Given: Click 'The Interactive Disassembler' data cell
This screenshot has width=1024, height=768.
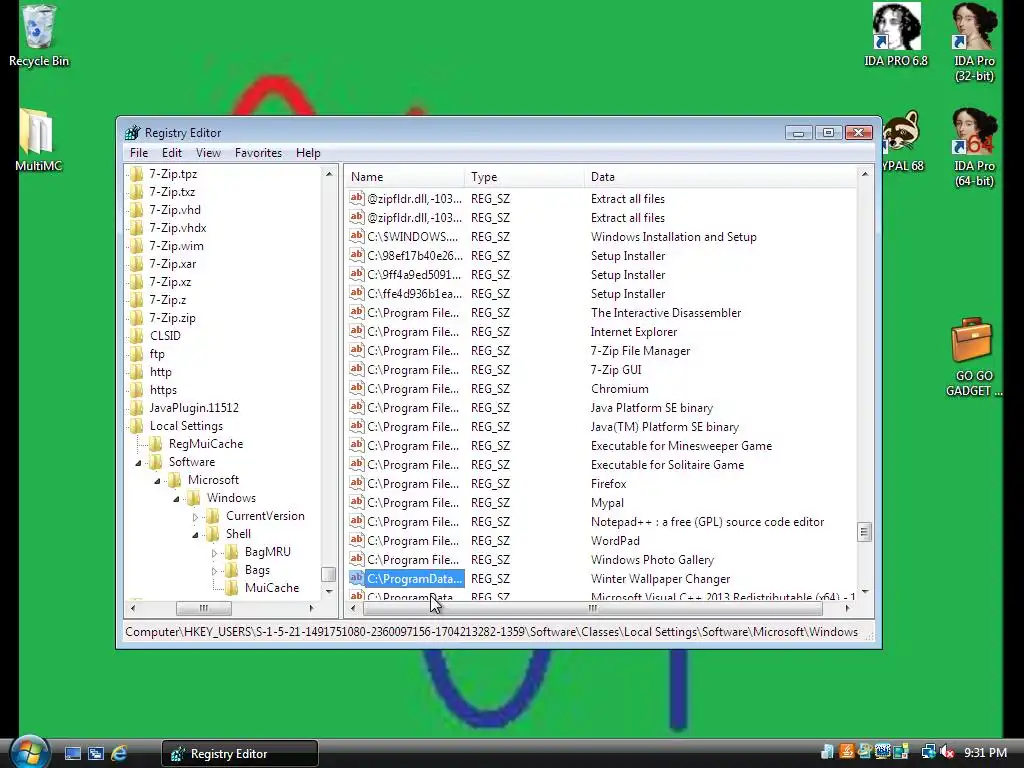Looking at the screenshot, I should tap(666, 313).
